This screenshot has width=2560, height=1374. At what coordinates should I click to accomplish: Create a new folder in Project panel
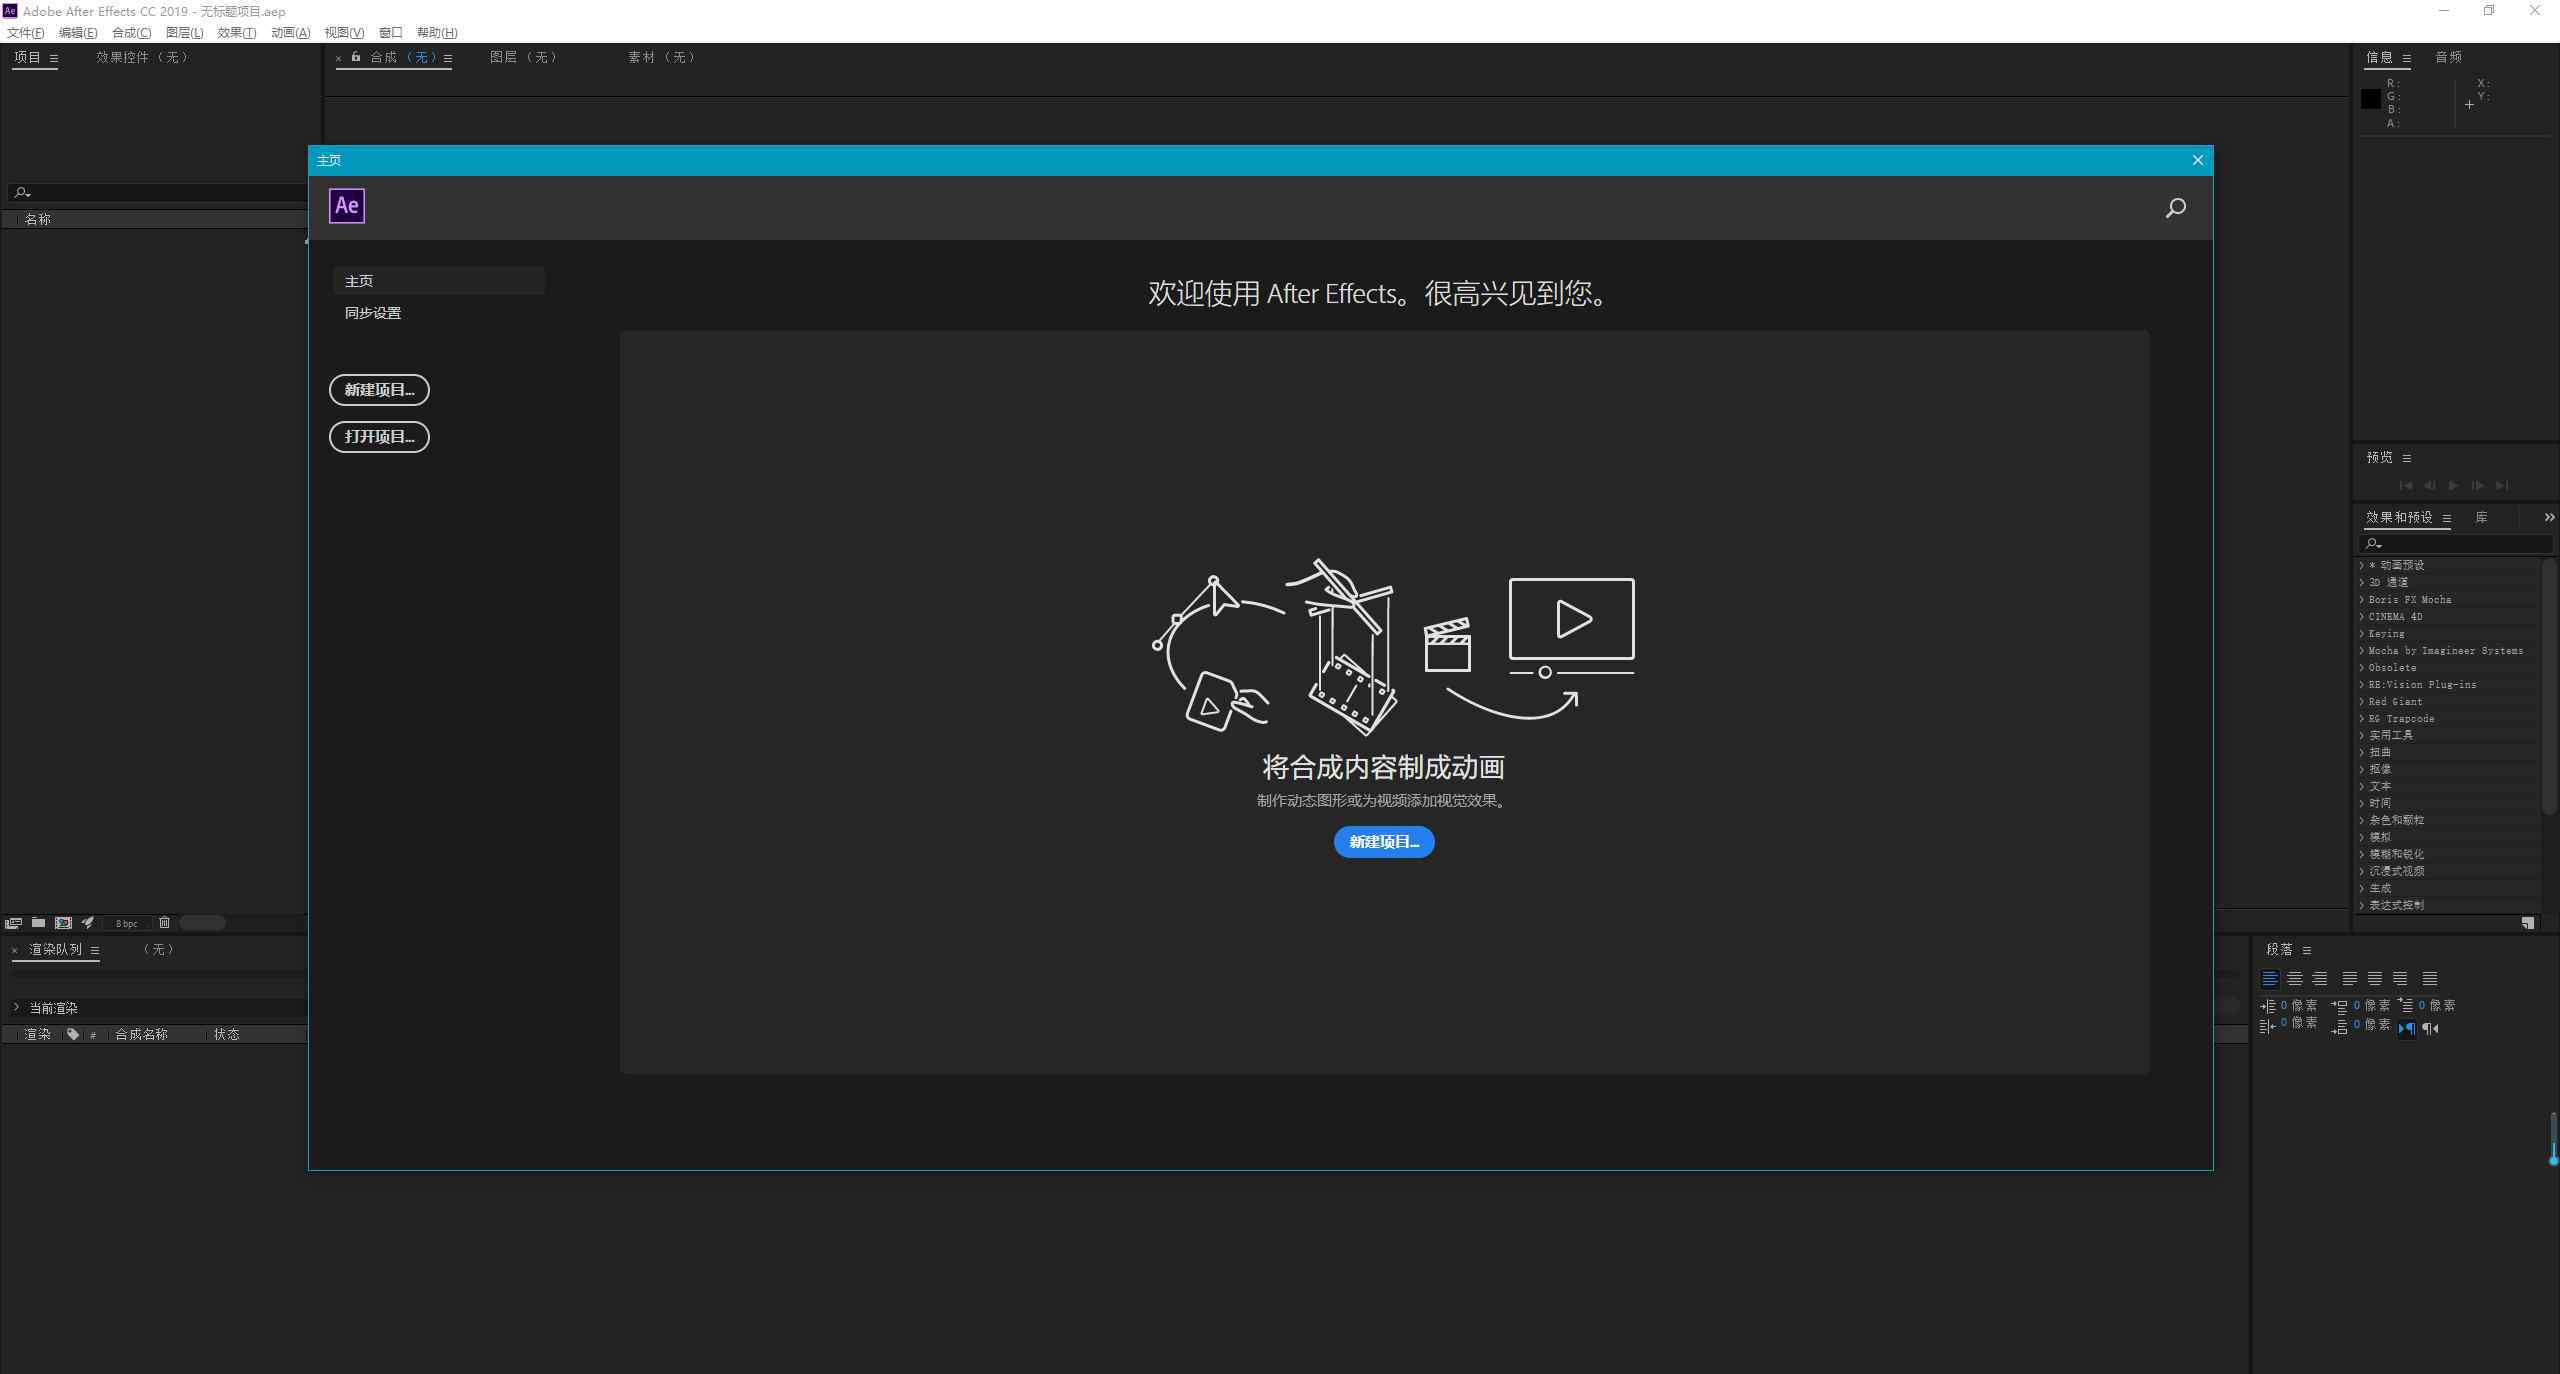click(x=38, y=923)
